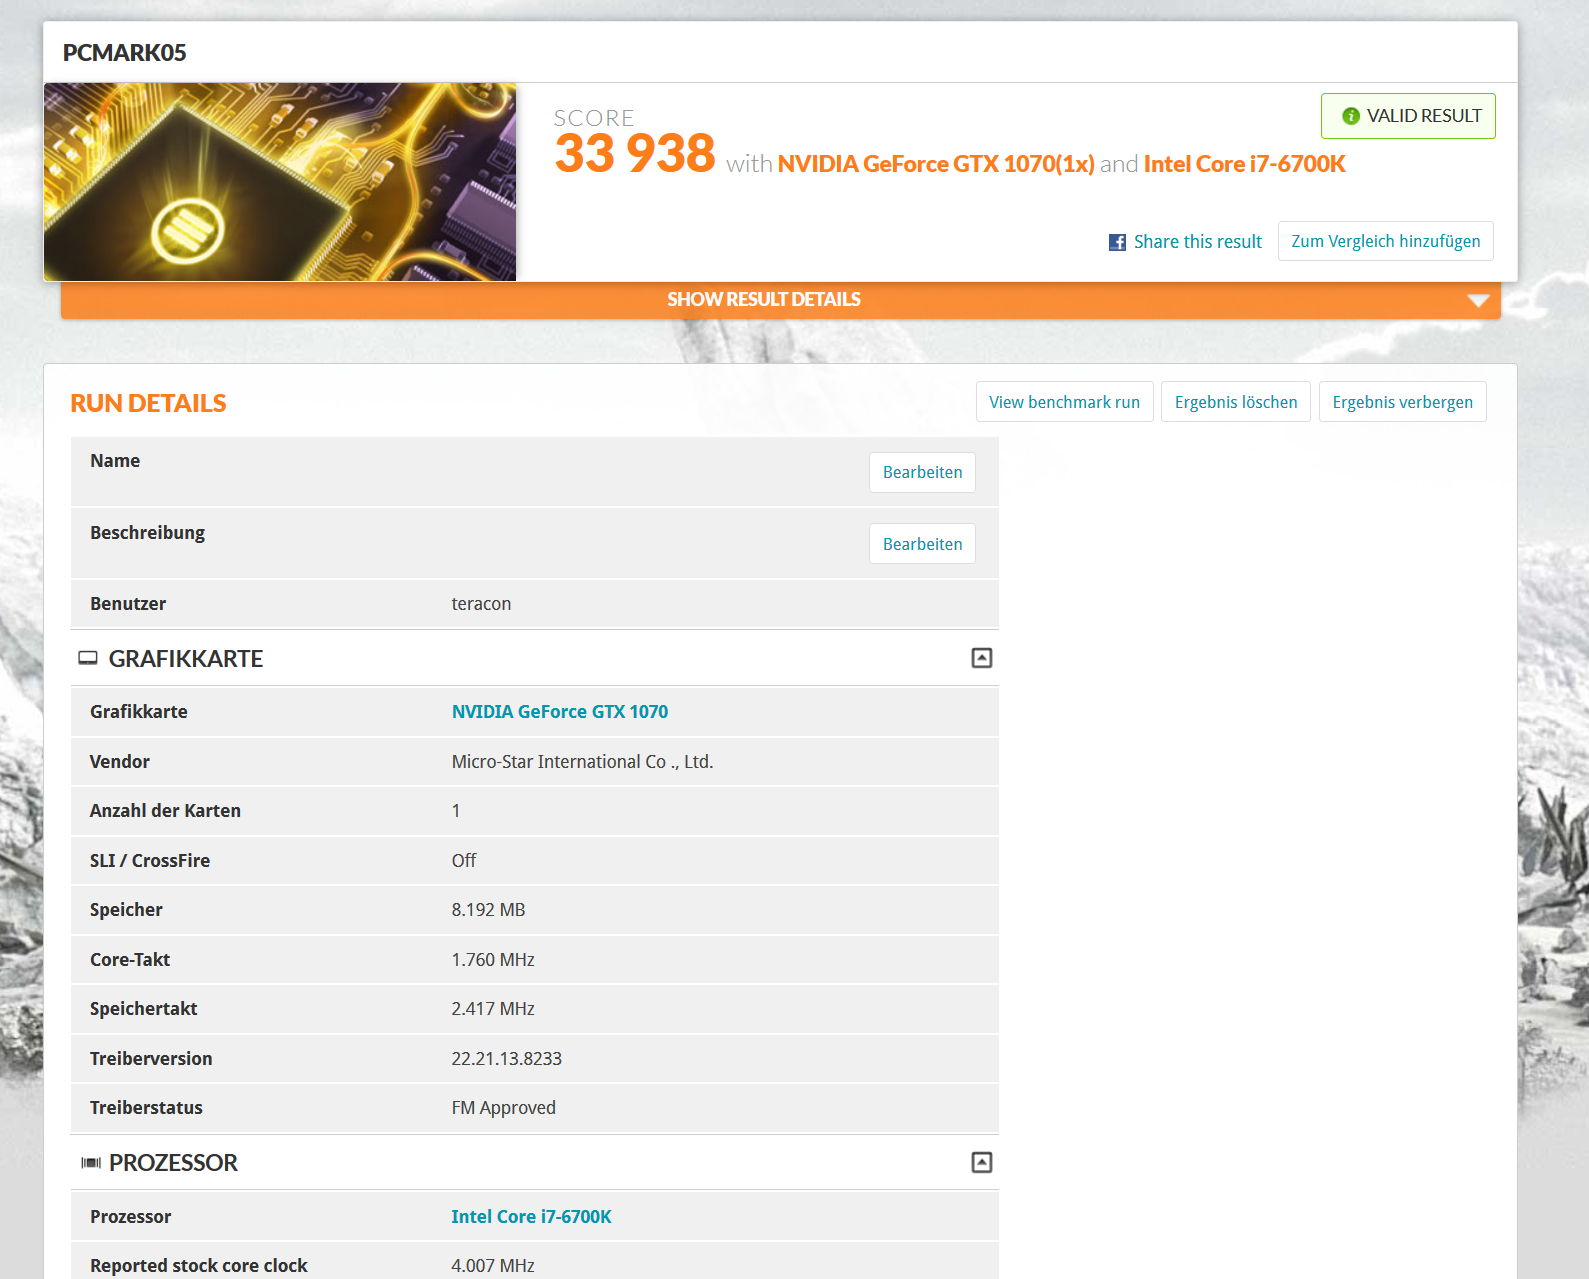The width and height of the screenshot is (1589, 1279).
Task: Click the Core-Takt value 1.760 MHz
Action: click(x=493, y=960)
